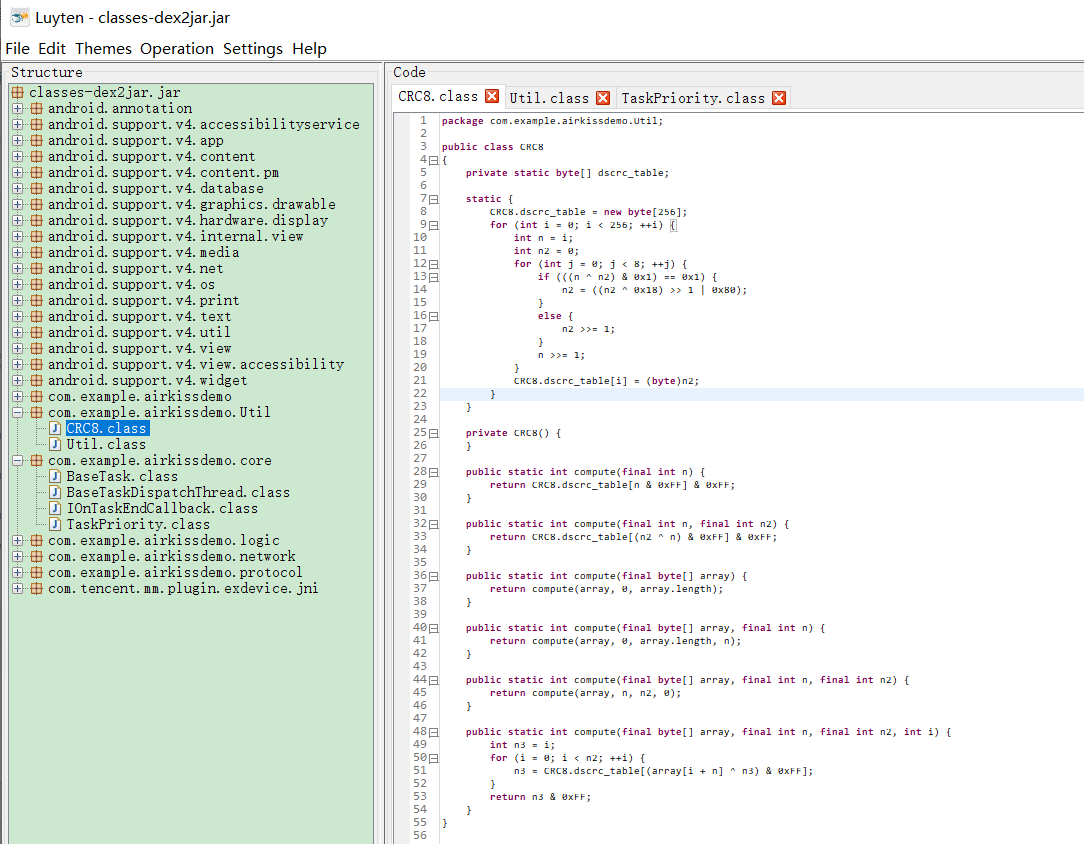Screen dimensions: 1084x844
Task: Close the CRC8.class tab
Action: 492,96
